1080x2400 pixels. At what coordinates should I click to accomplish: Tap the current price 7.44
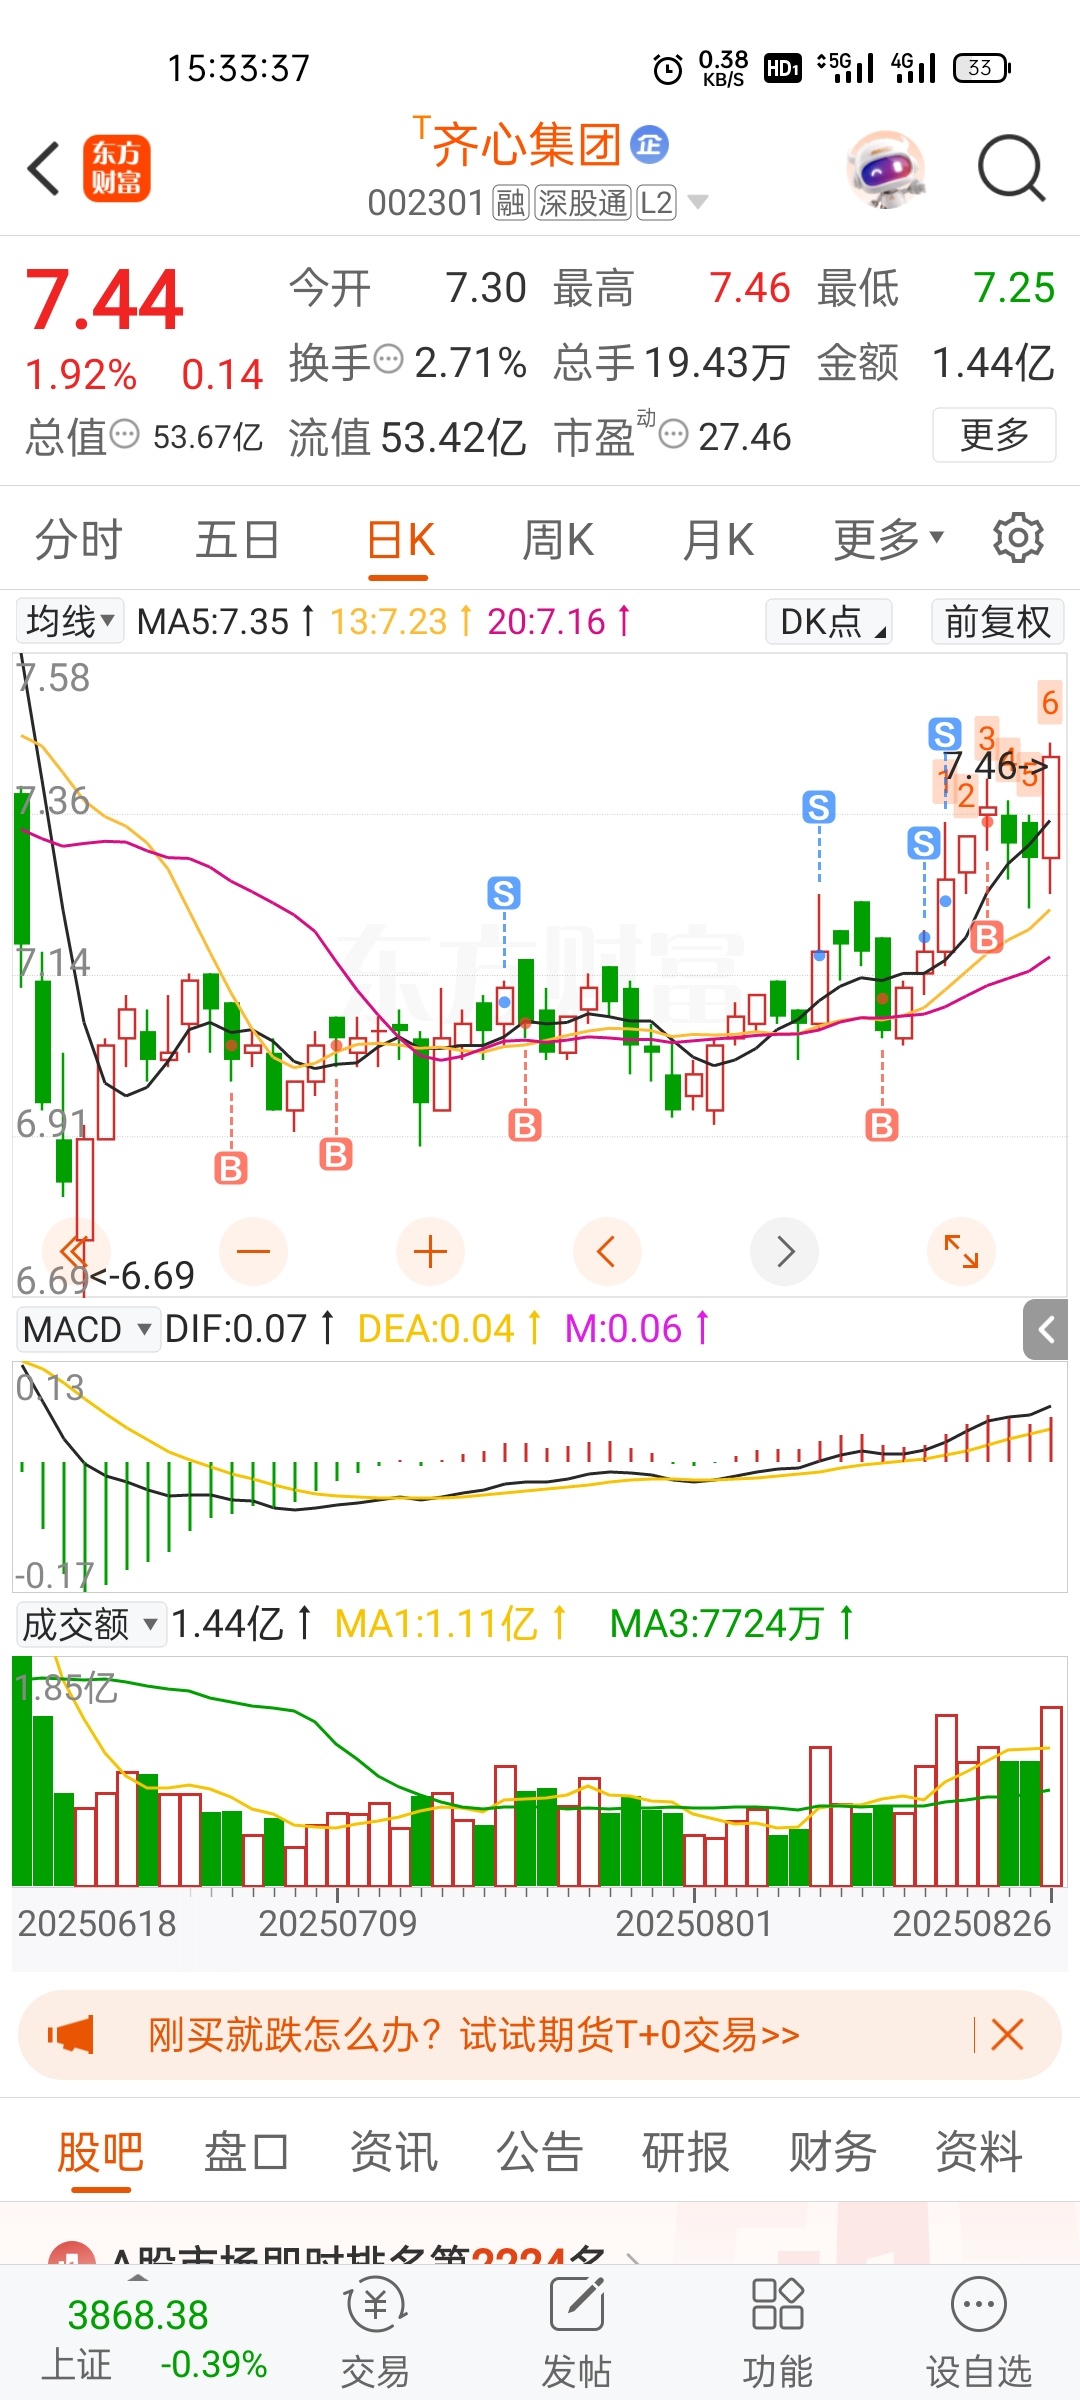click(104, 300)
